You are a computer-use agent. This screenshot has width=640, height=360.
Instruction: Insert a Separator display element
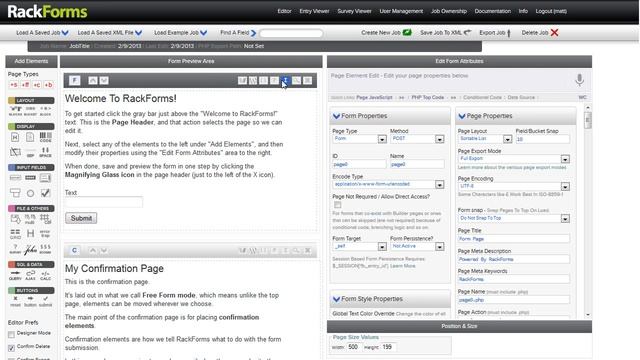(30, 153)
